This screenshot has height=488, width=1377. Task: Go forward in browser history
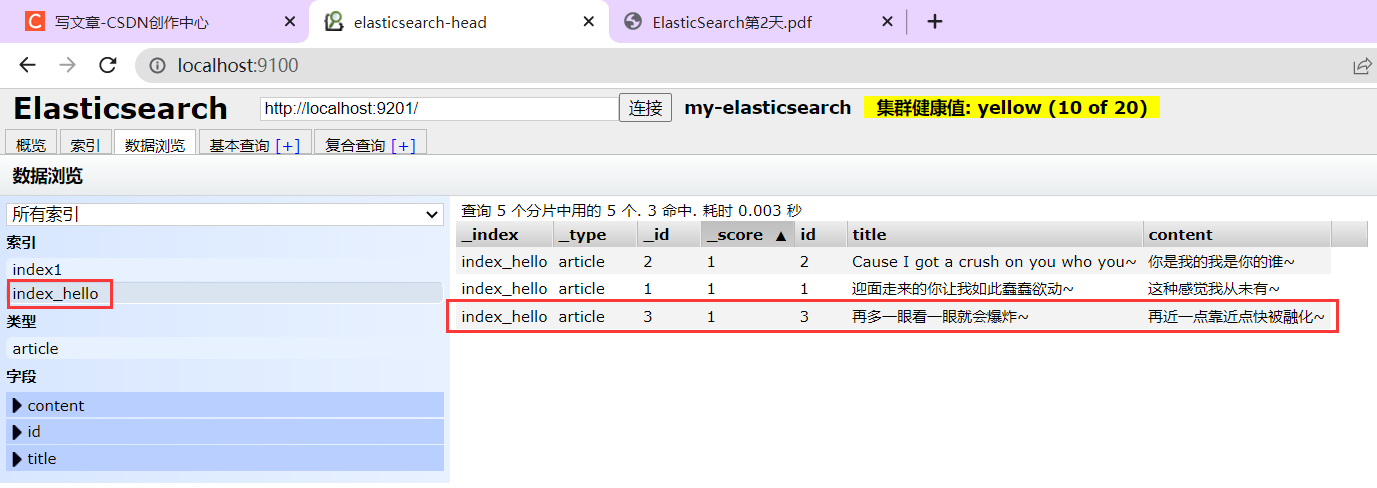click(x=67, y=65)
